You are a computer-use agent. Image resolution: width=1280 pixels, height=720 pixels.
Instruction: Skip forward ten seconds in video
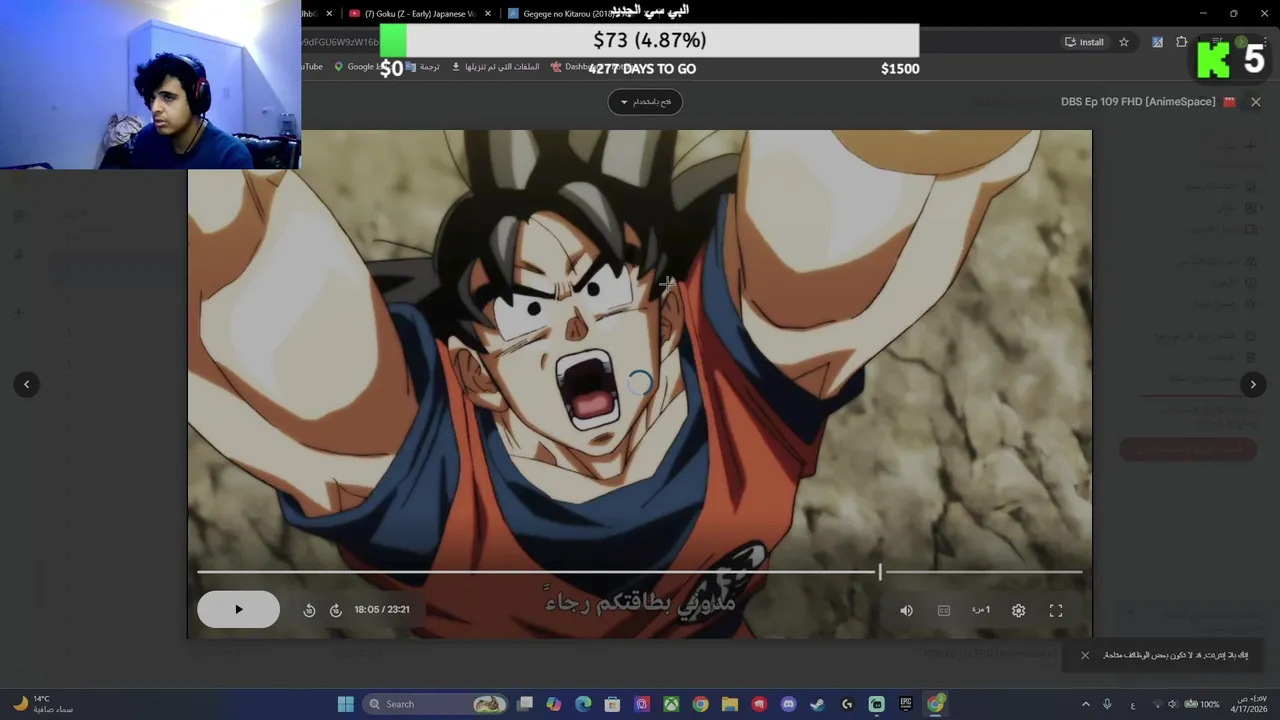click(x=336, y=610)
